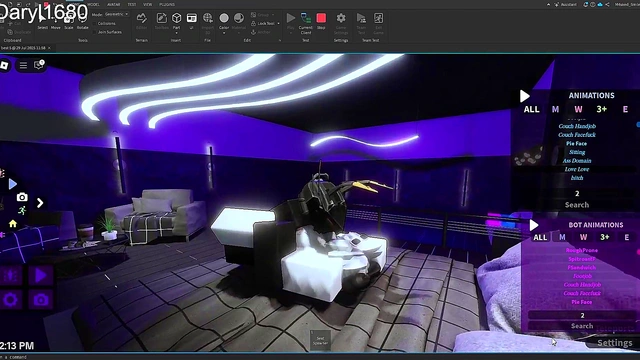
Task: Click the white camera icon on left sidebar
Action: [22, 198]
